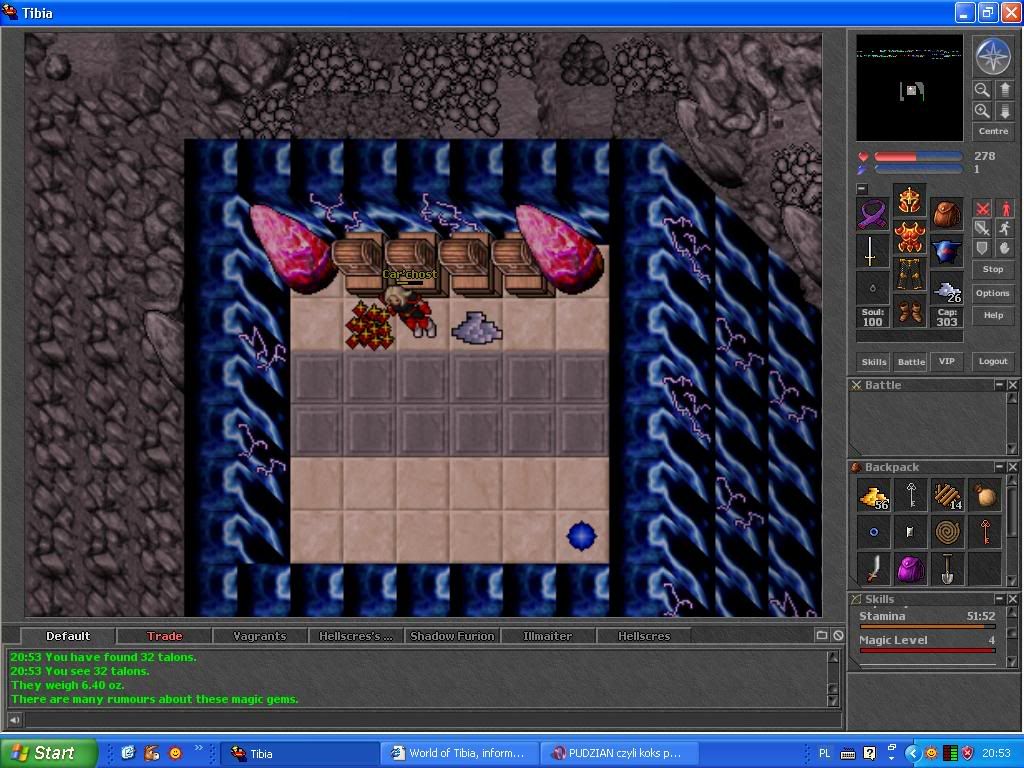Select gold coins stack of 56
This screenshot has width=1024, height=768.
pos(874,496)
